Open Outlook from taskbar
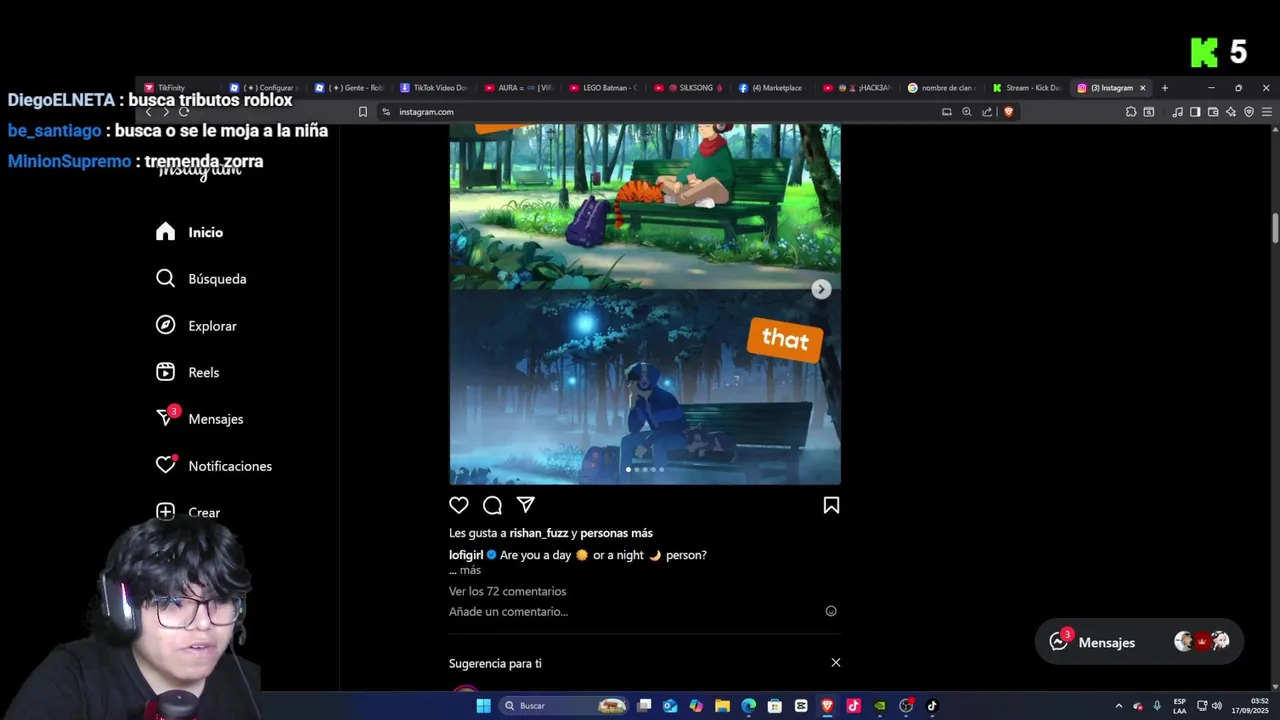 (x=670, y=706)
